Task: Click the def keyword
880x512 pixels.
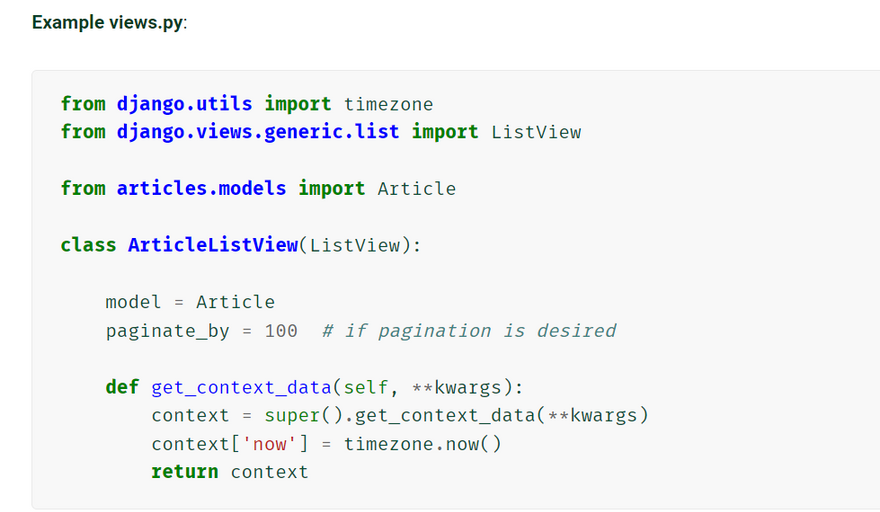Action: (122, 387)
